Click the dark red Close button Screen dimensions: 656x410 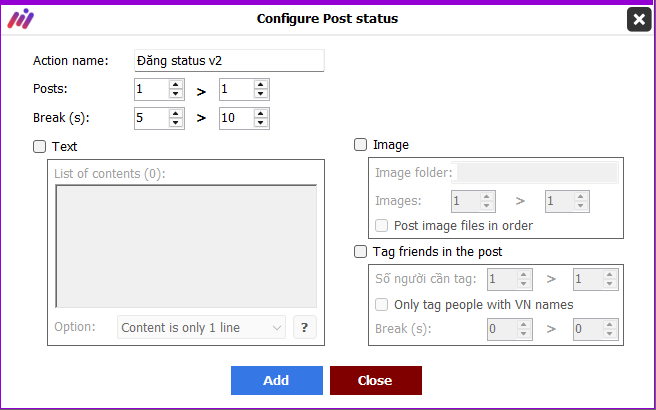click(376, 380)
